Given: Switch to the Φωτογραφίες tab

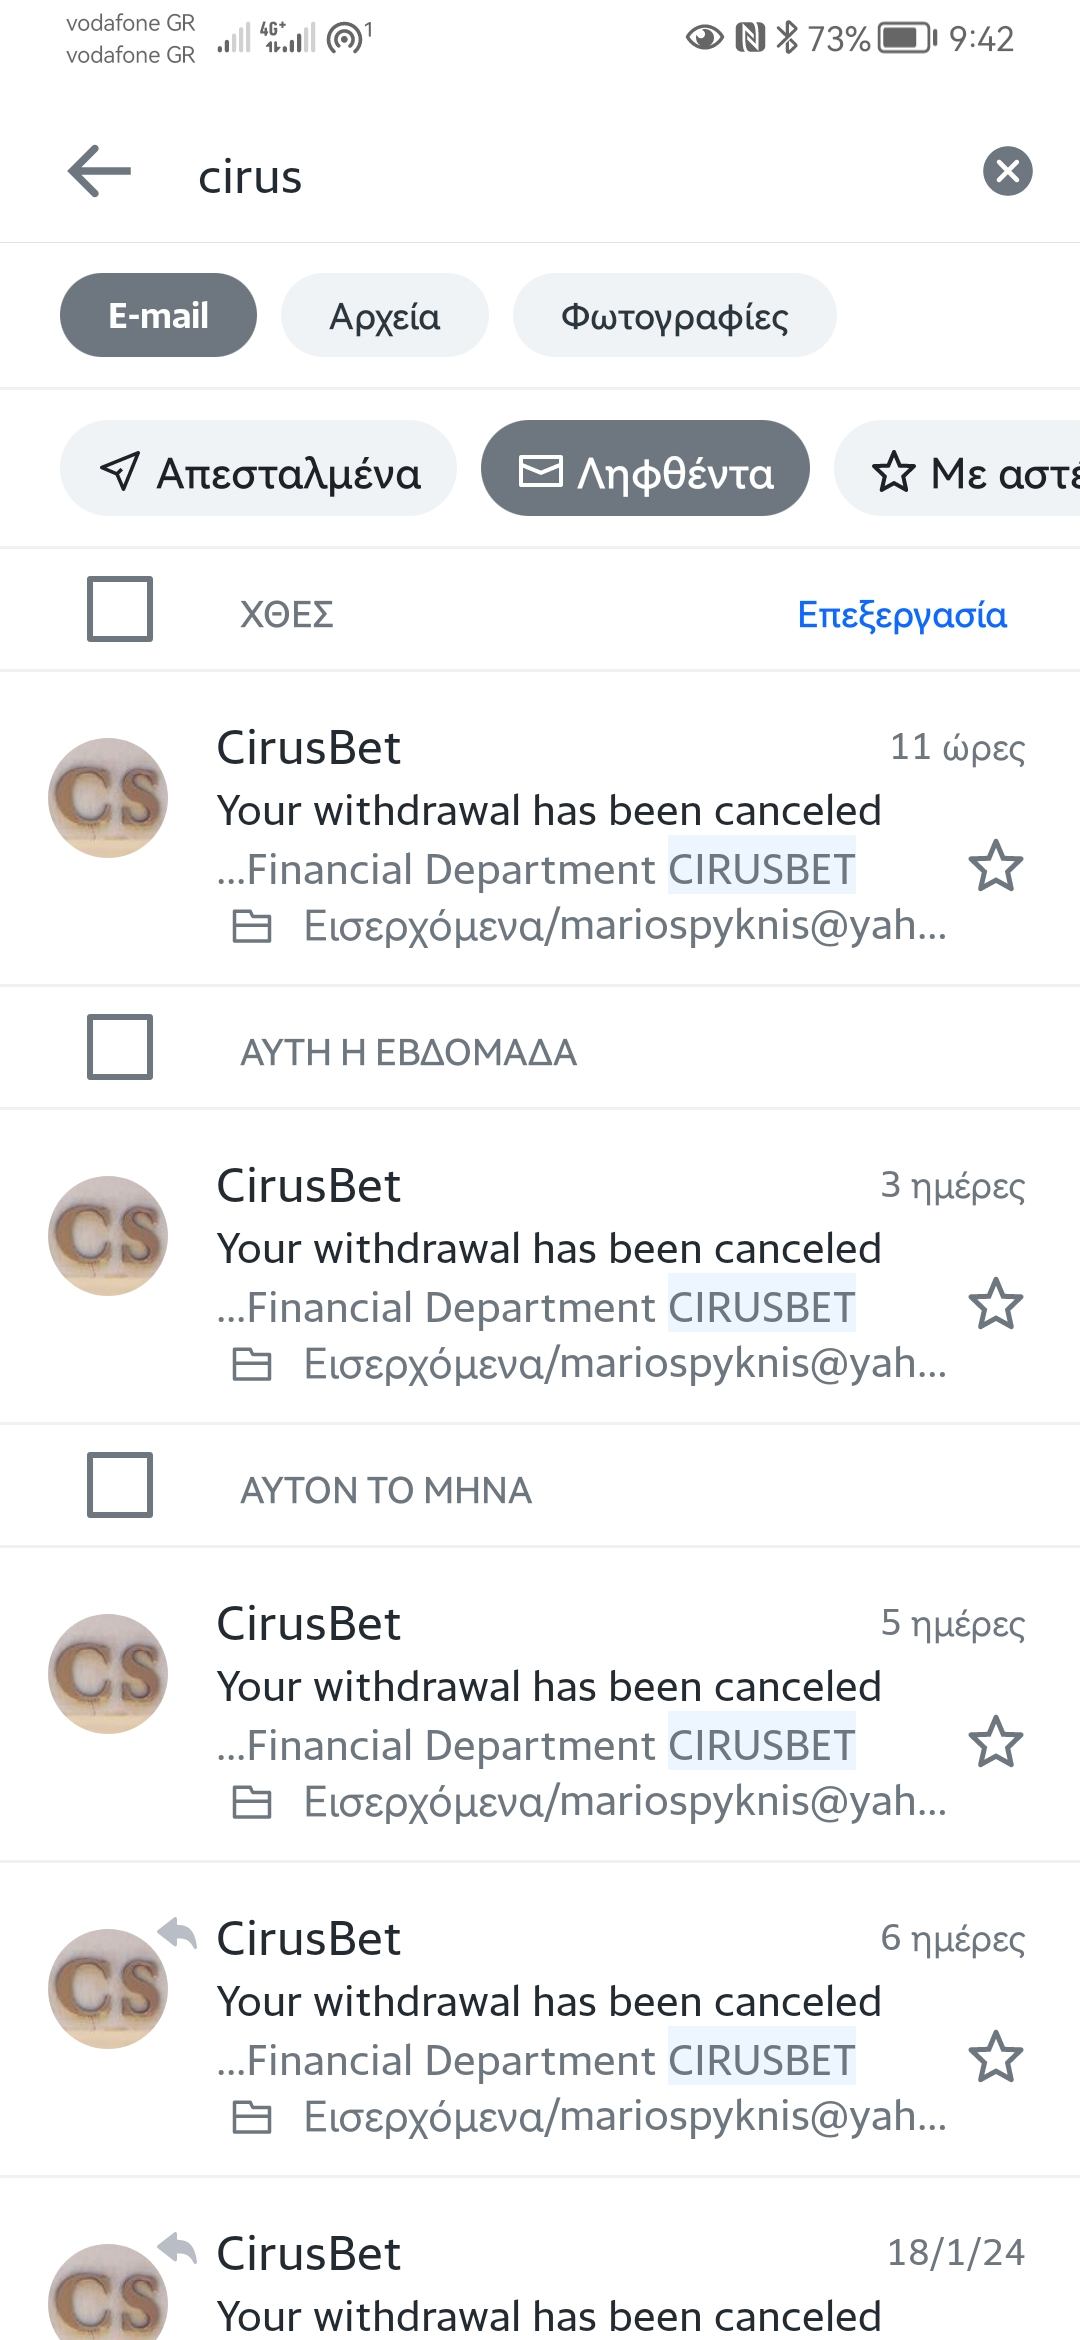Looking at the screenshot, I should 674,316.
